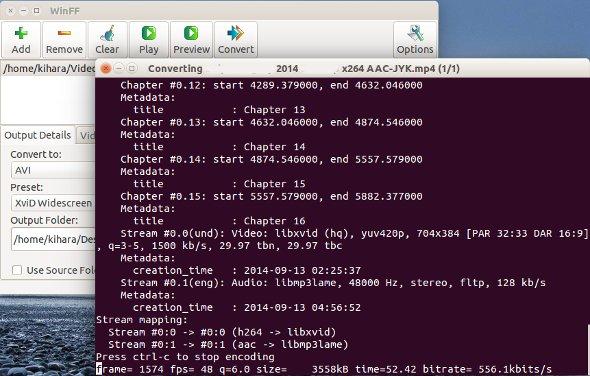Click the 'title : Chapter 13' terminal line

point(219,110)
